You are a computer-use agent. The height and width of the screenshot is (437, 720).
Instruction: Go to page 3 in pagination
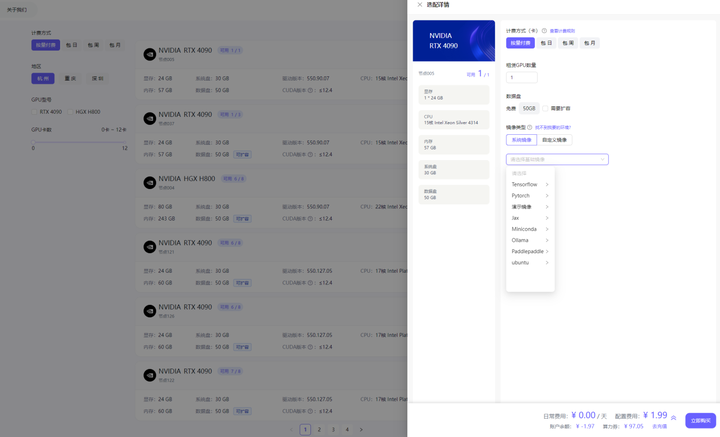pos(333,430)
